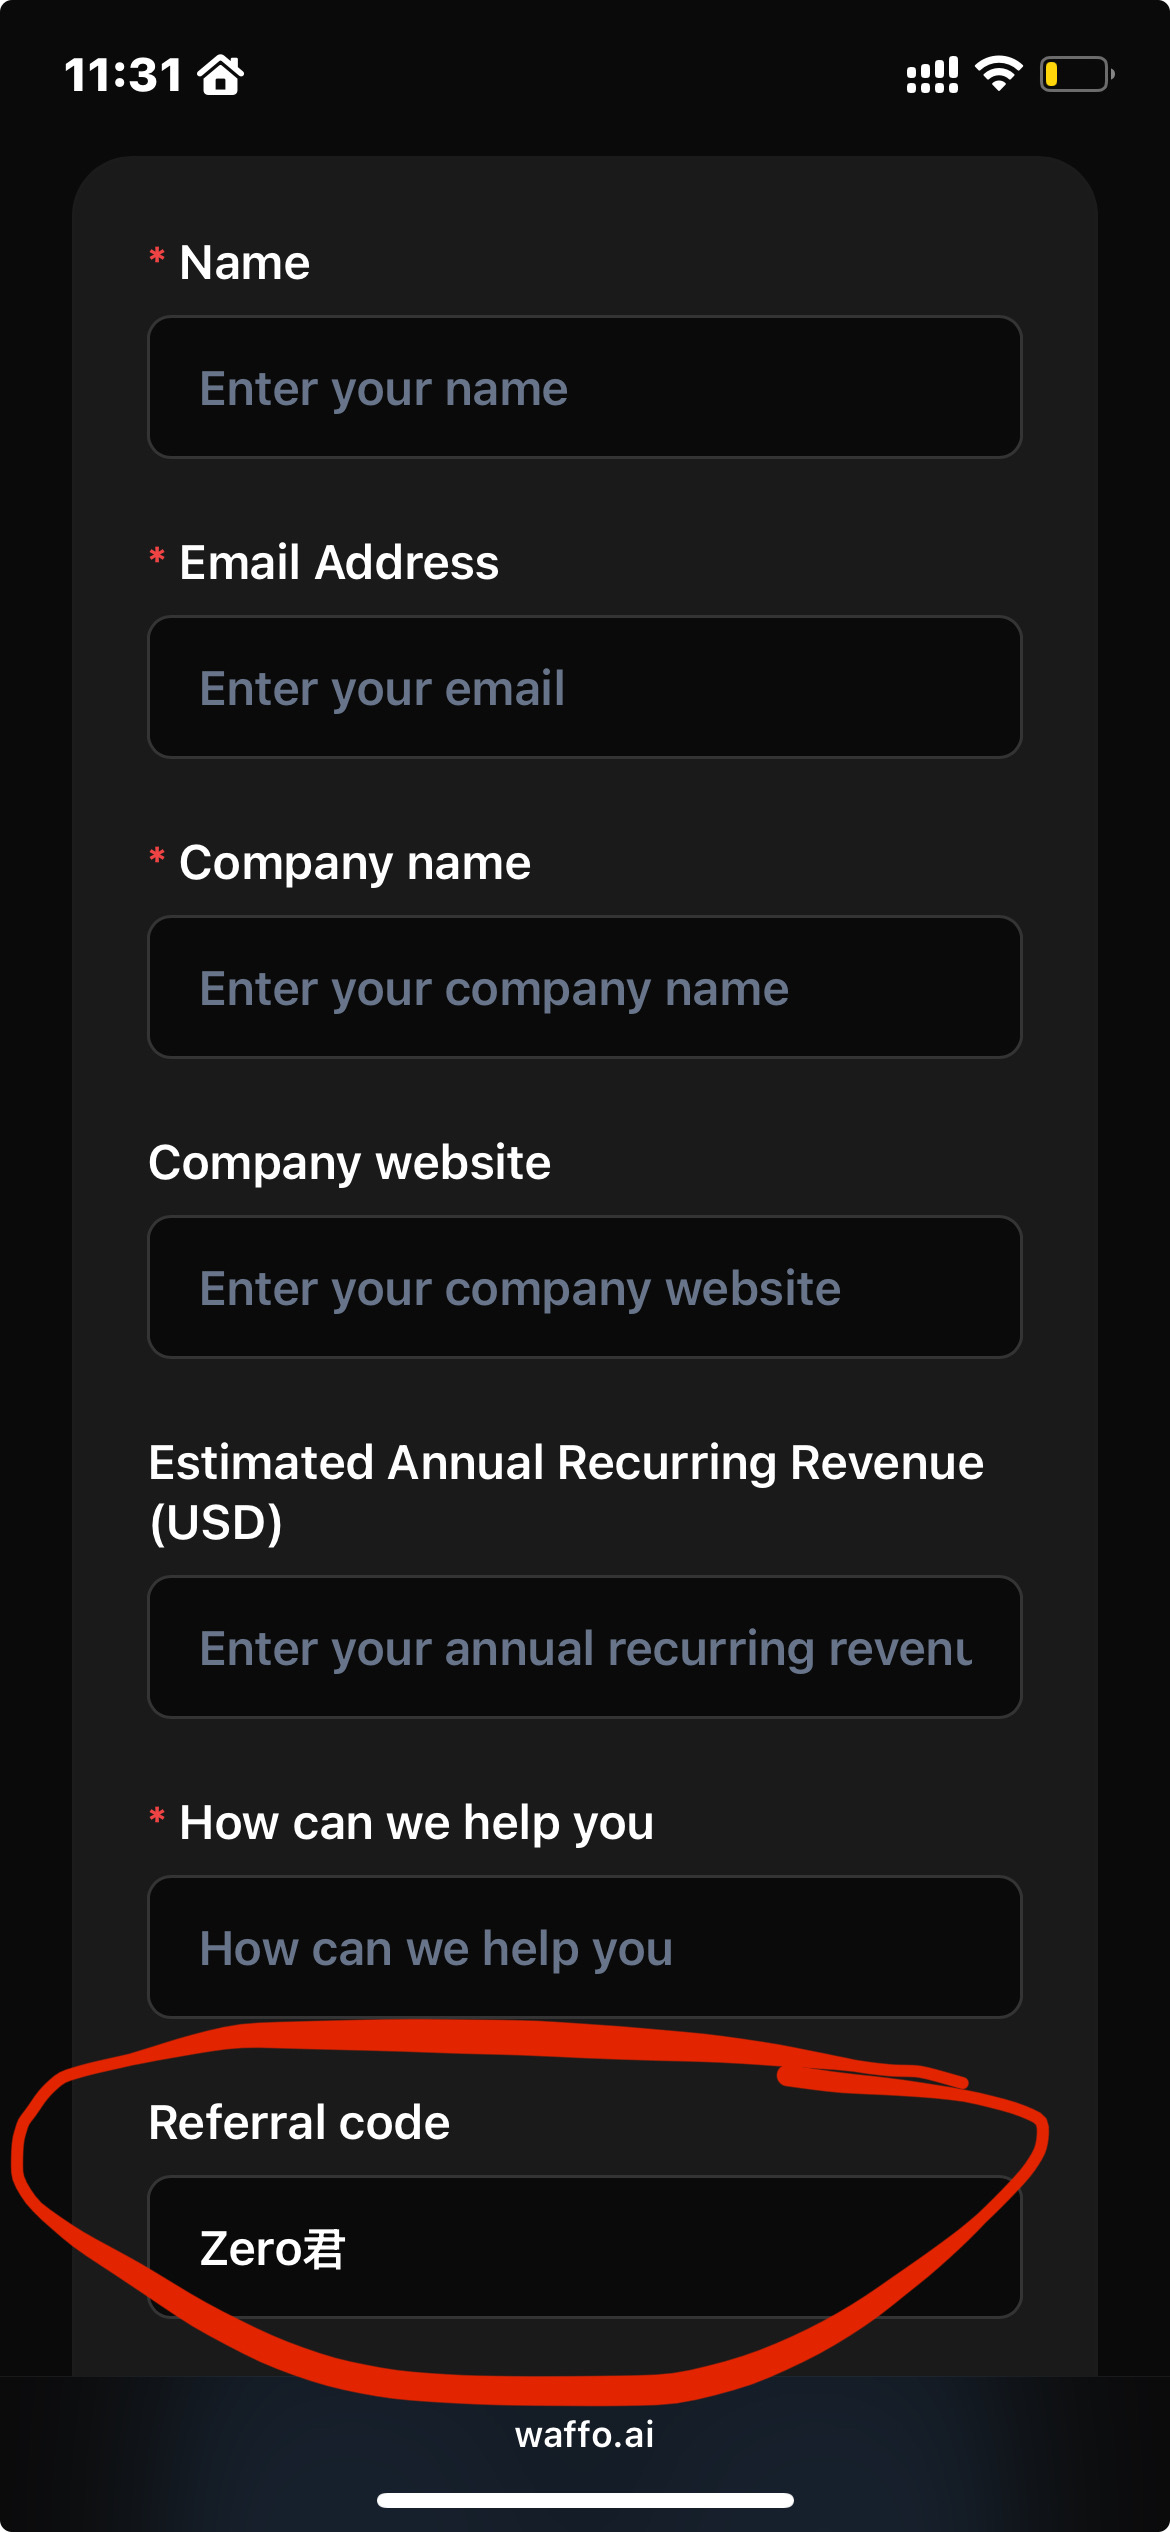Click the annual recurring revenue input
Screen dimensions: 1170x2532
585,1648
